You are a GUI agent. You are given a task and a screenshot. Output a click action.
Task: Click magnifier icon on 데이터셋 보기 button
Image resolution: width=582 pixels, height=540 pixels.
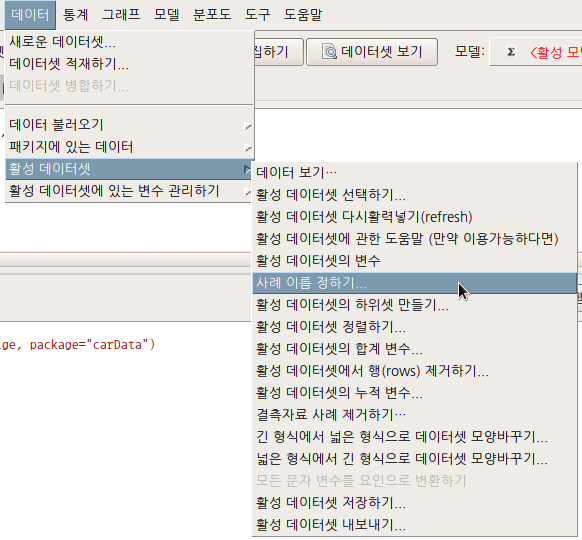329,52
